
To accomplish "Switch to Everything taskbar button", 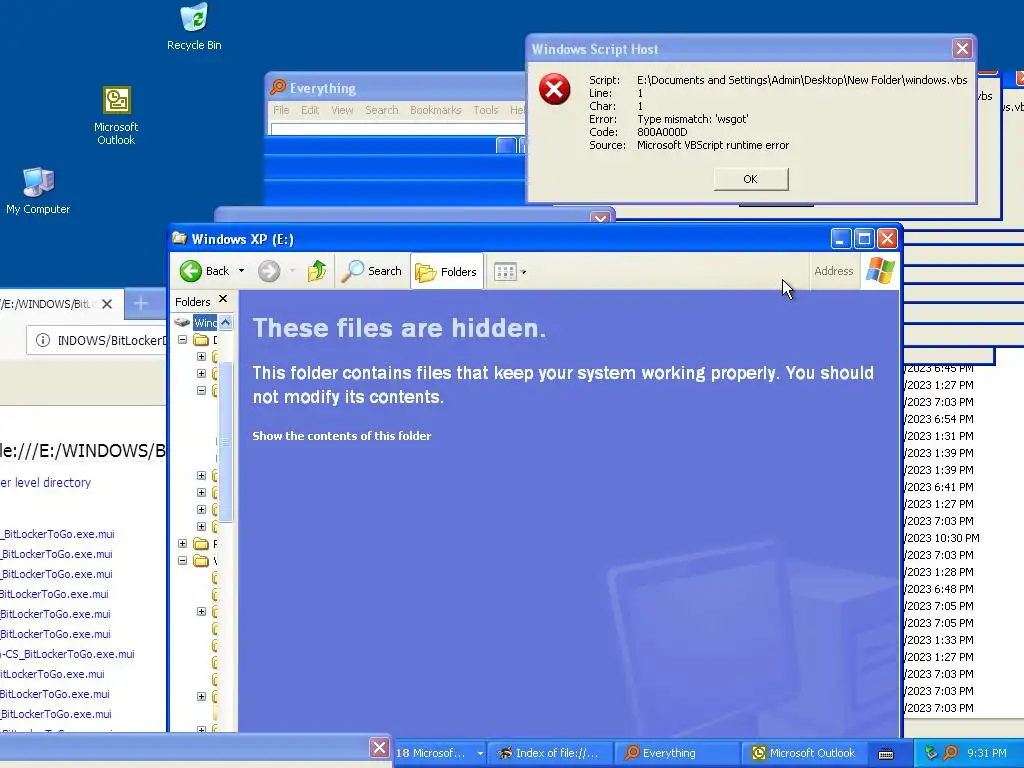I will point(677,753).
